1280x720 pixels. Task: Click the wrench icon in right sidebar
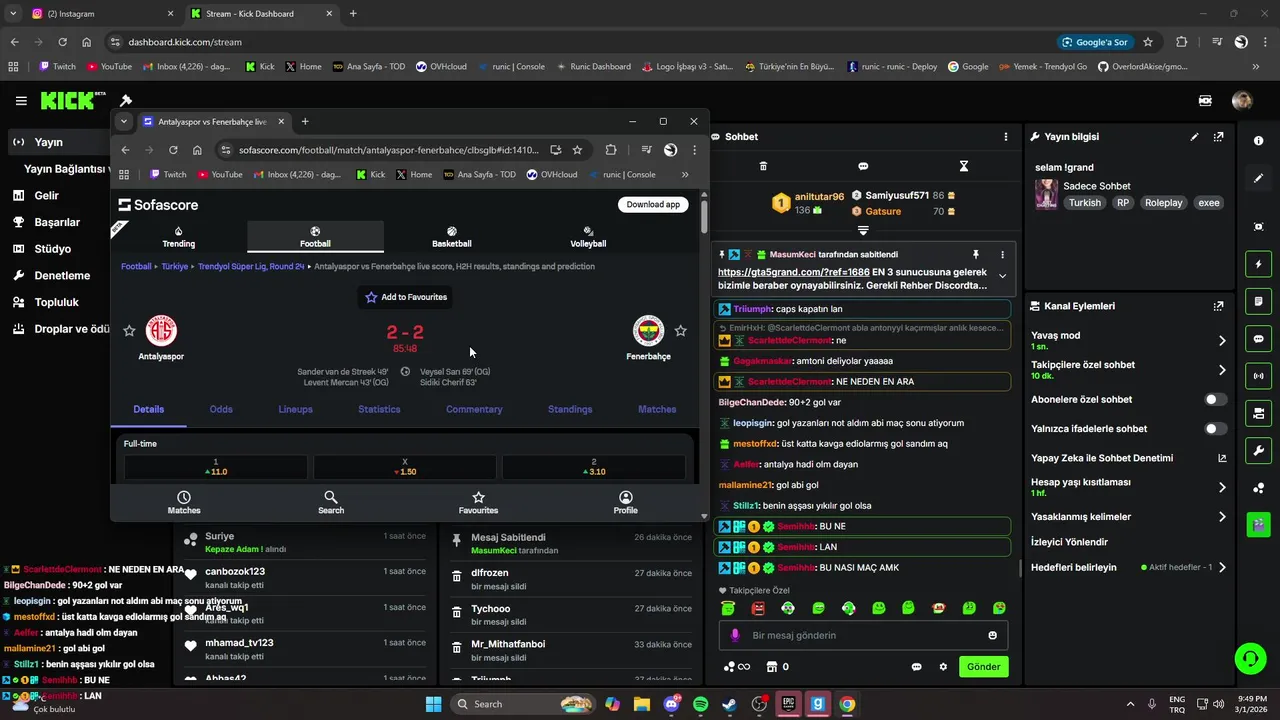(x=1259, y=450)
